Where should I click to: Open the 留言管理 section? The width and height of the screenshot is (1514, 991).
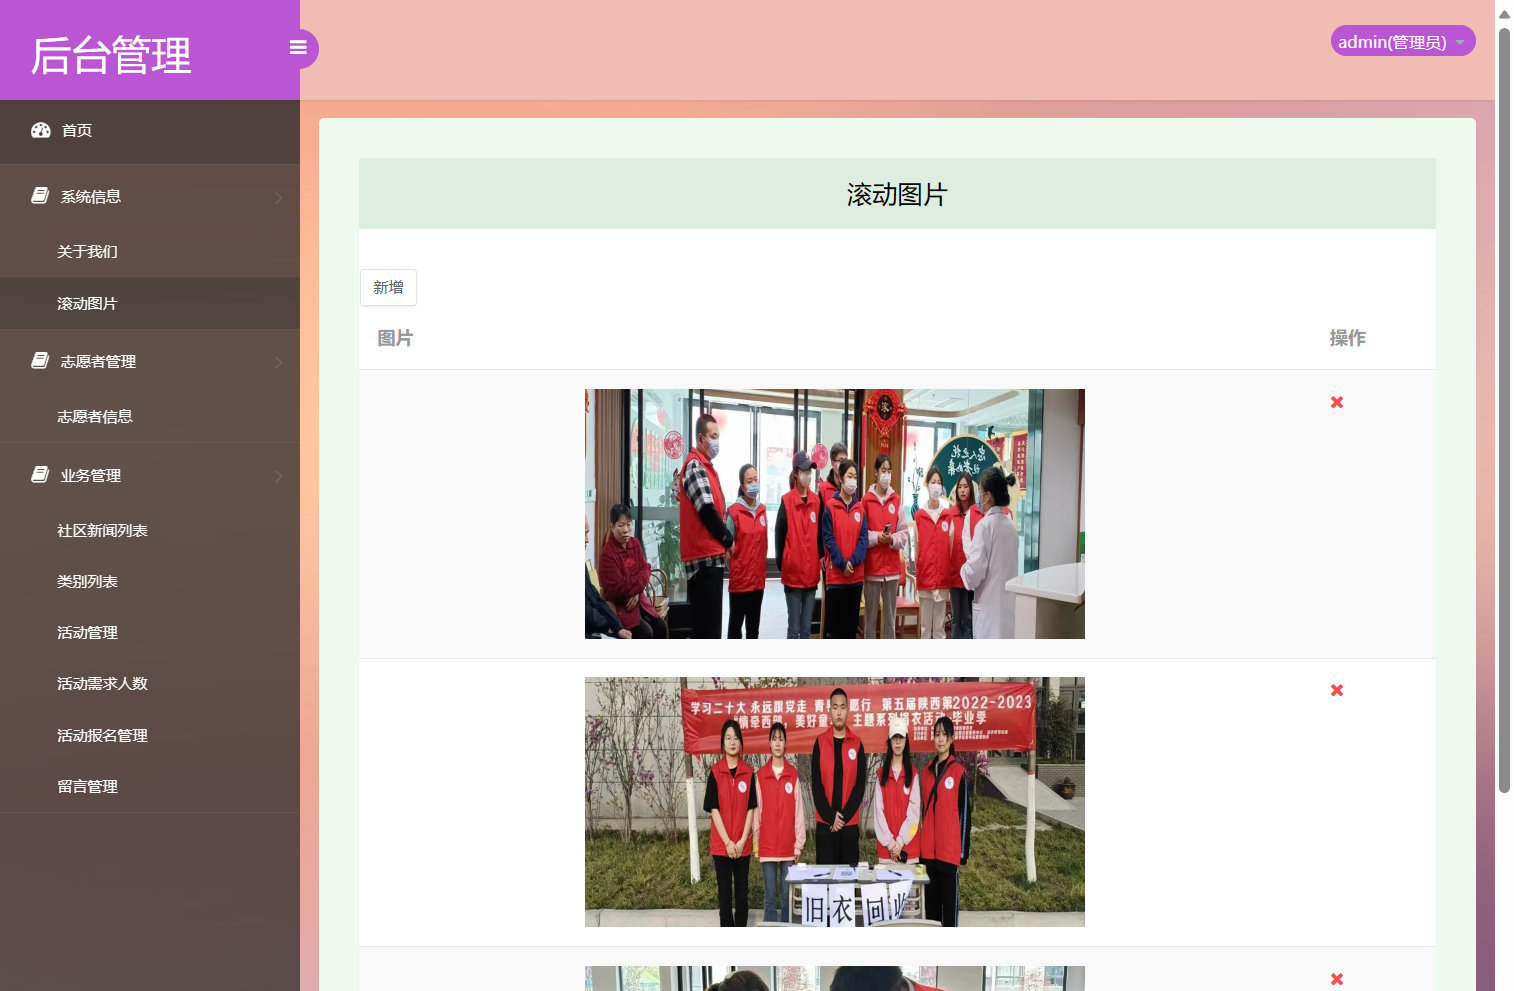(x=87, y=786)
